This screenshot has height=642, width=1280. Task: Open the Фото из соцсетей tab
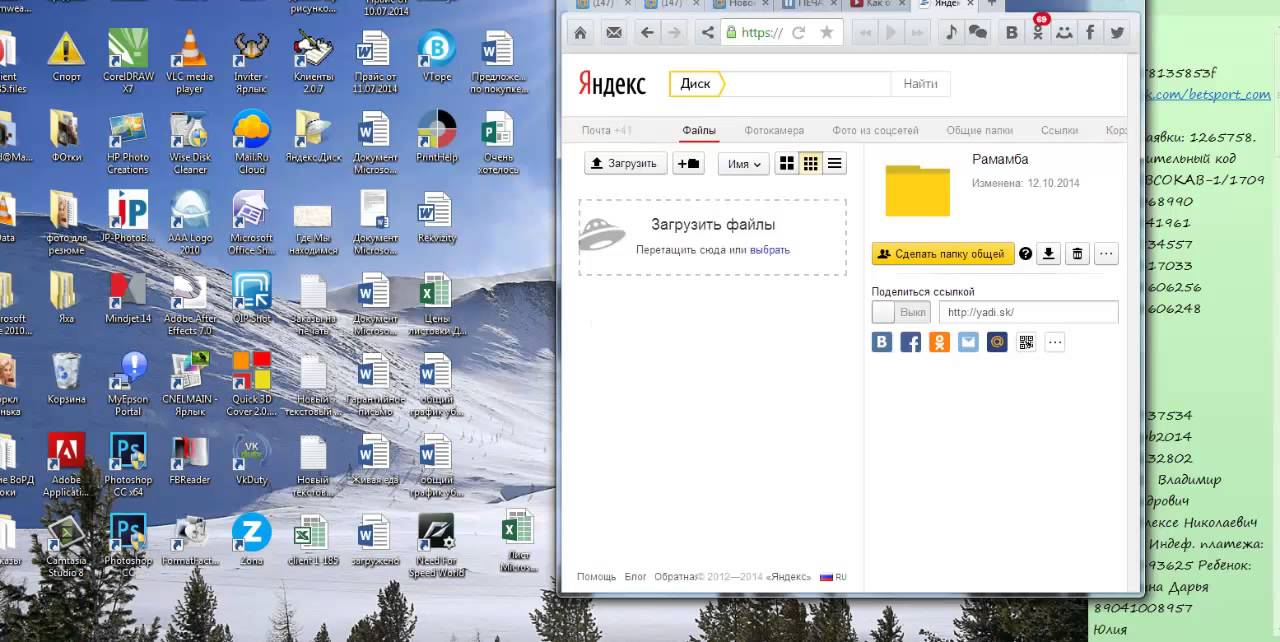875,130
